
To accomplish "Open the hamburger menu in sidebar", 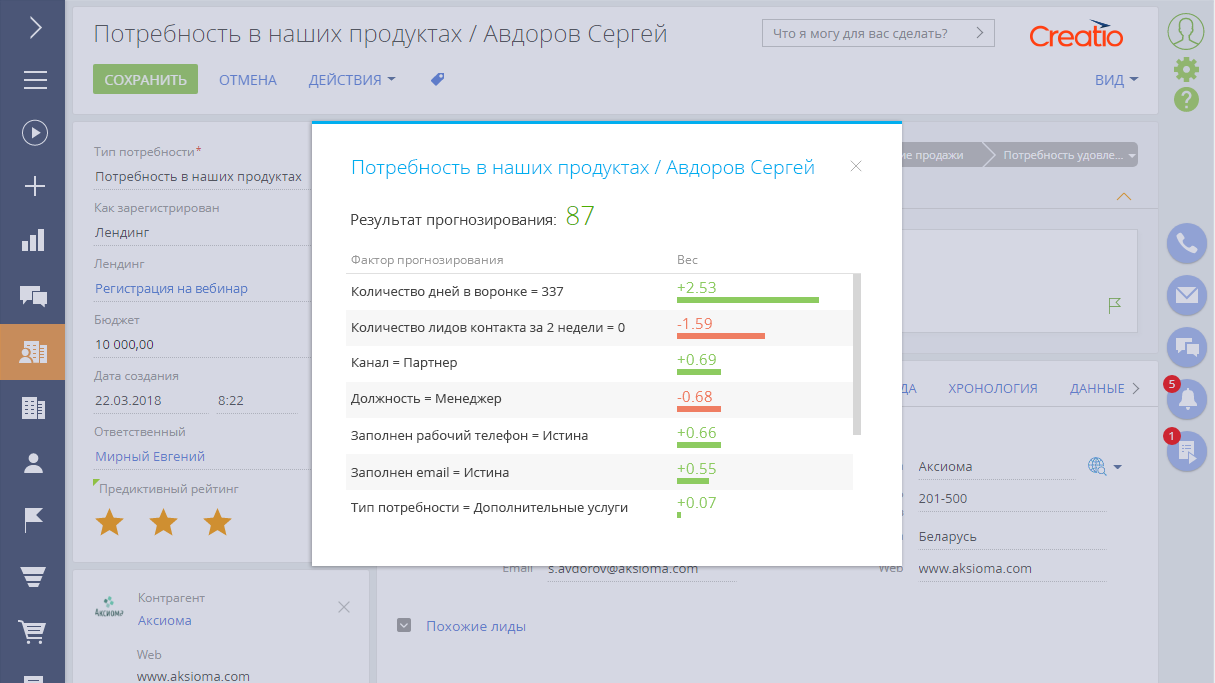I will [x=35, y=80].
